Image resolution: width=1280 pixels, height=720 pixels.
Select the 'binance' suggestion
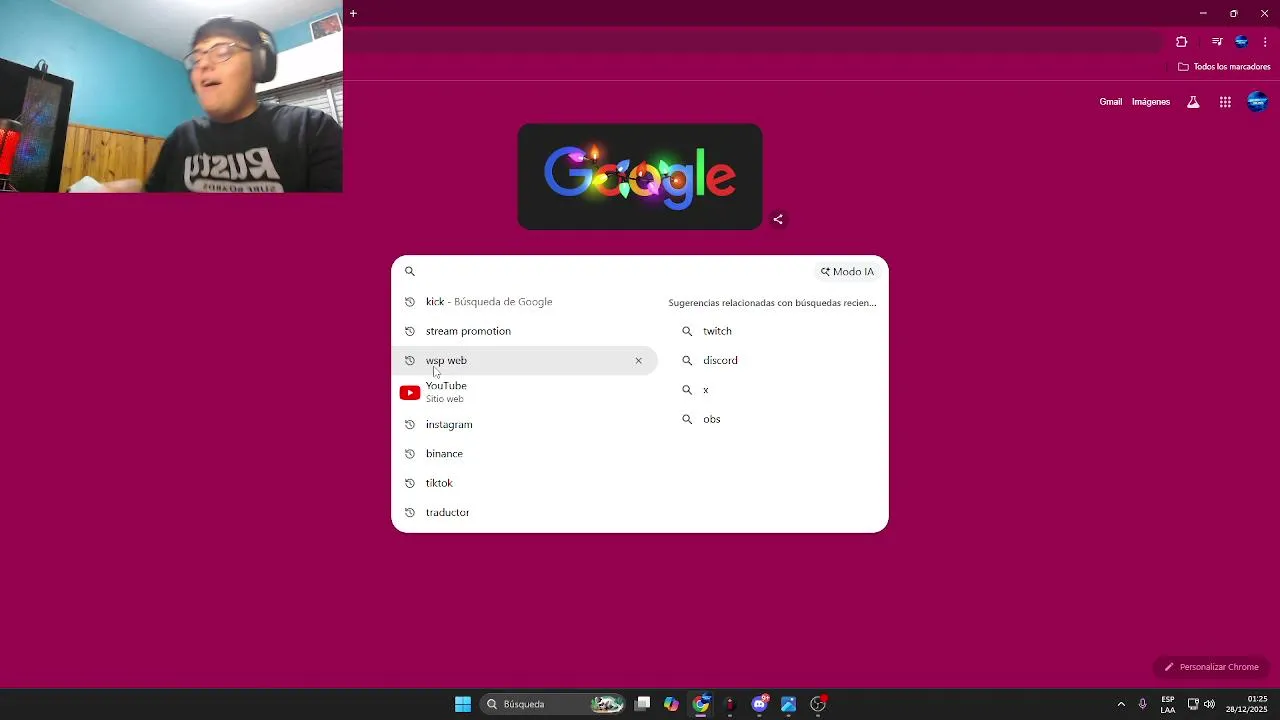click(x=525, y=454)
